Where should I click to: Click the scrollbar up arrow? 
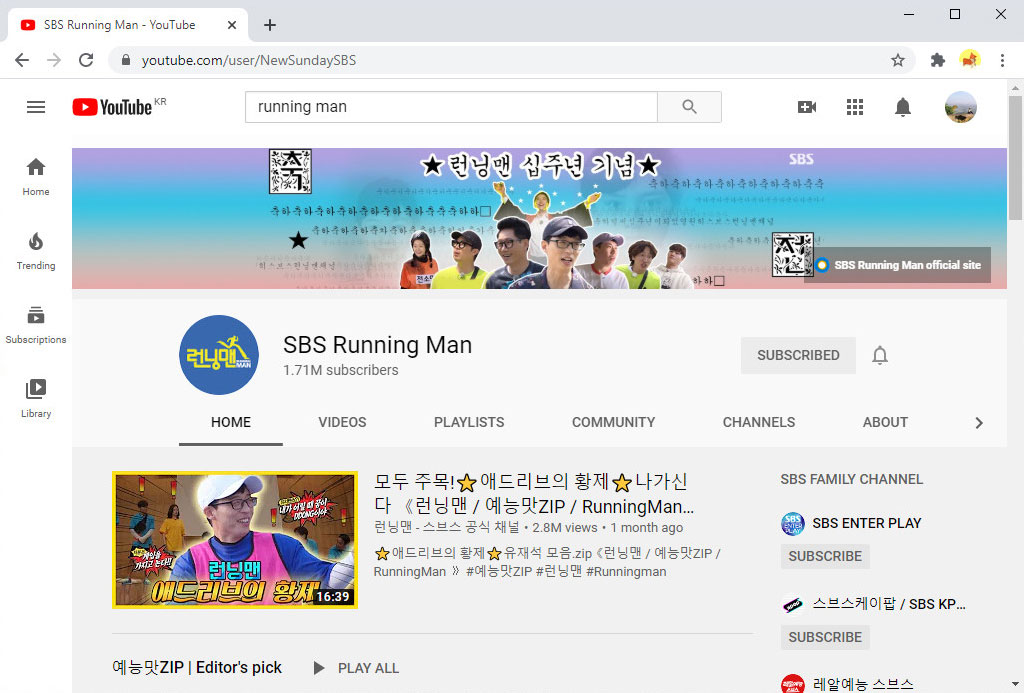pyautogui.click(x=1015, y=88)
